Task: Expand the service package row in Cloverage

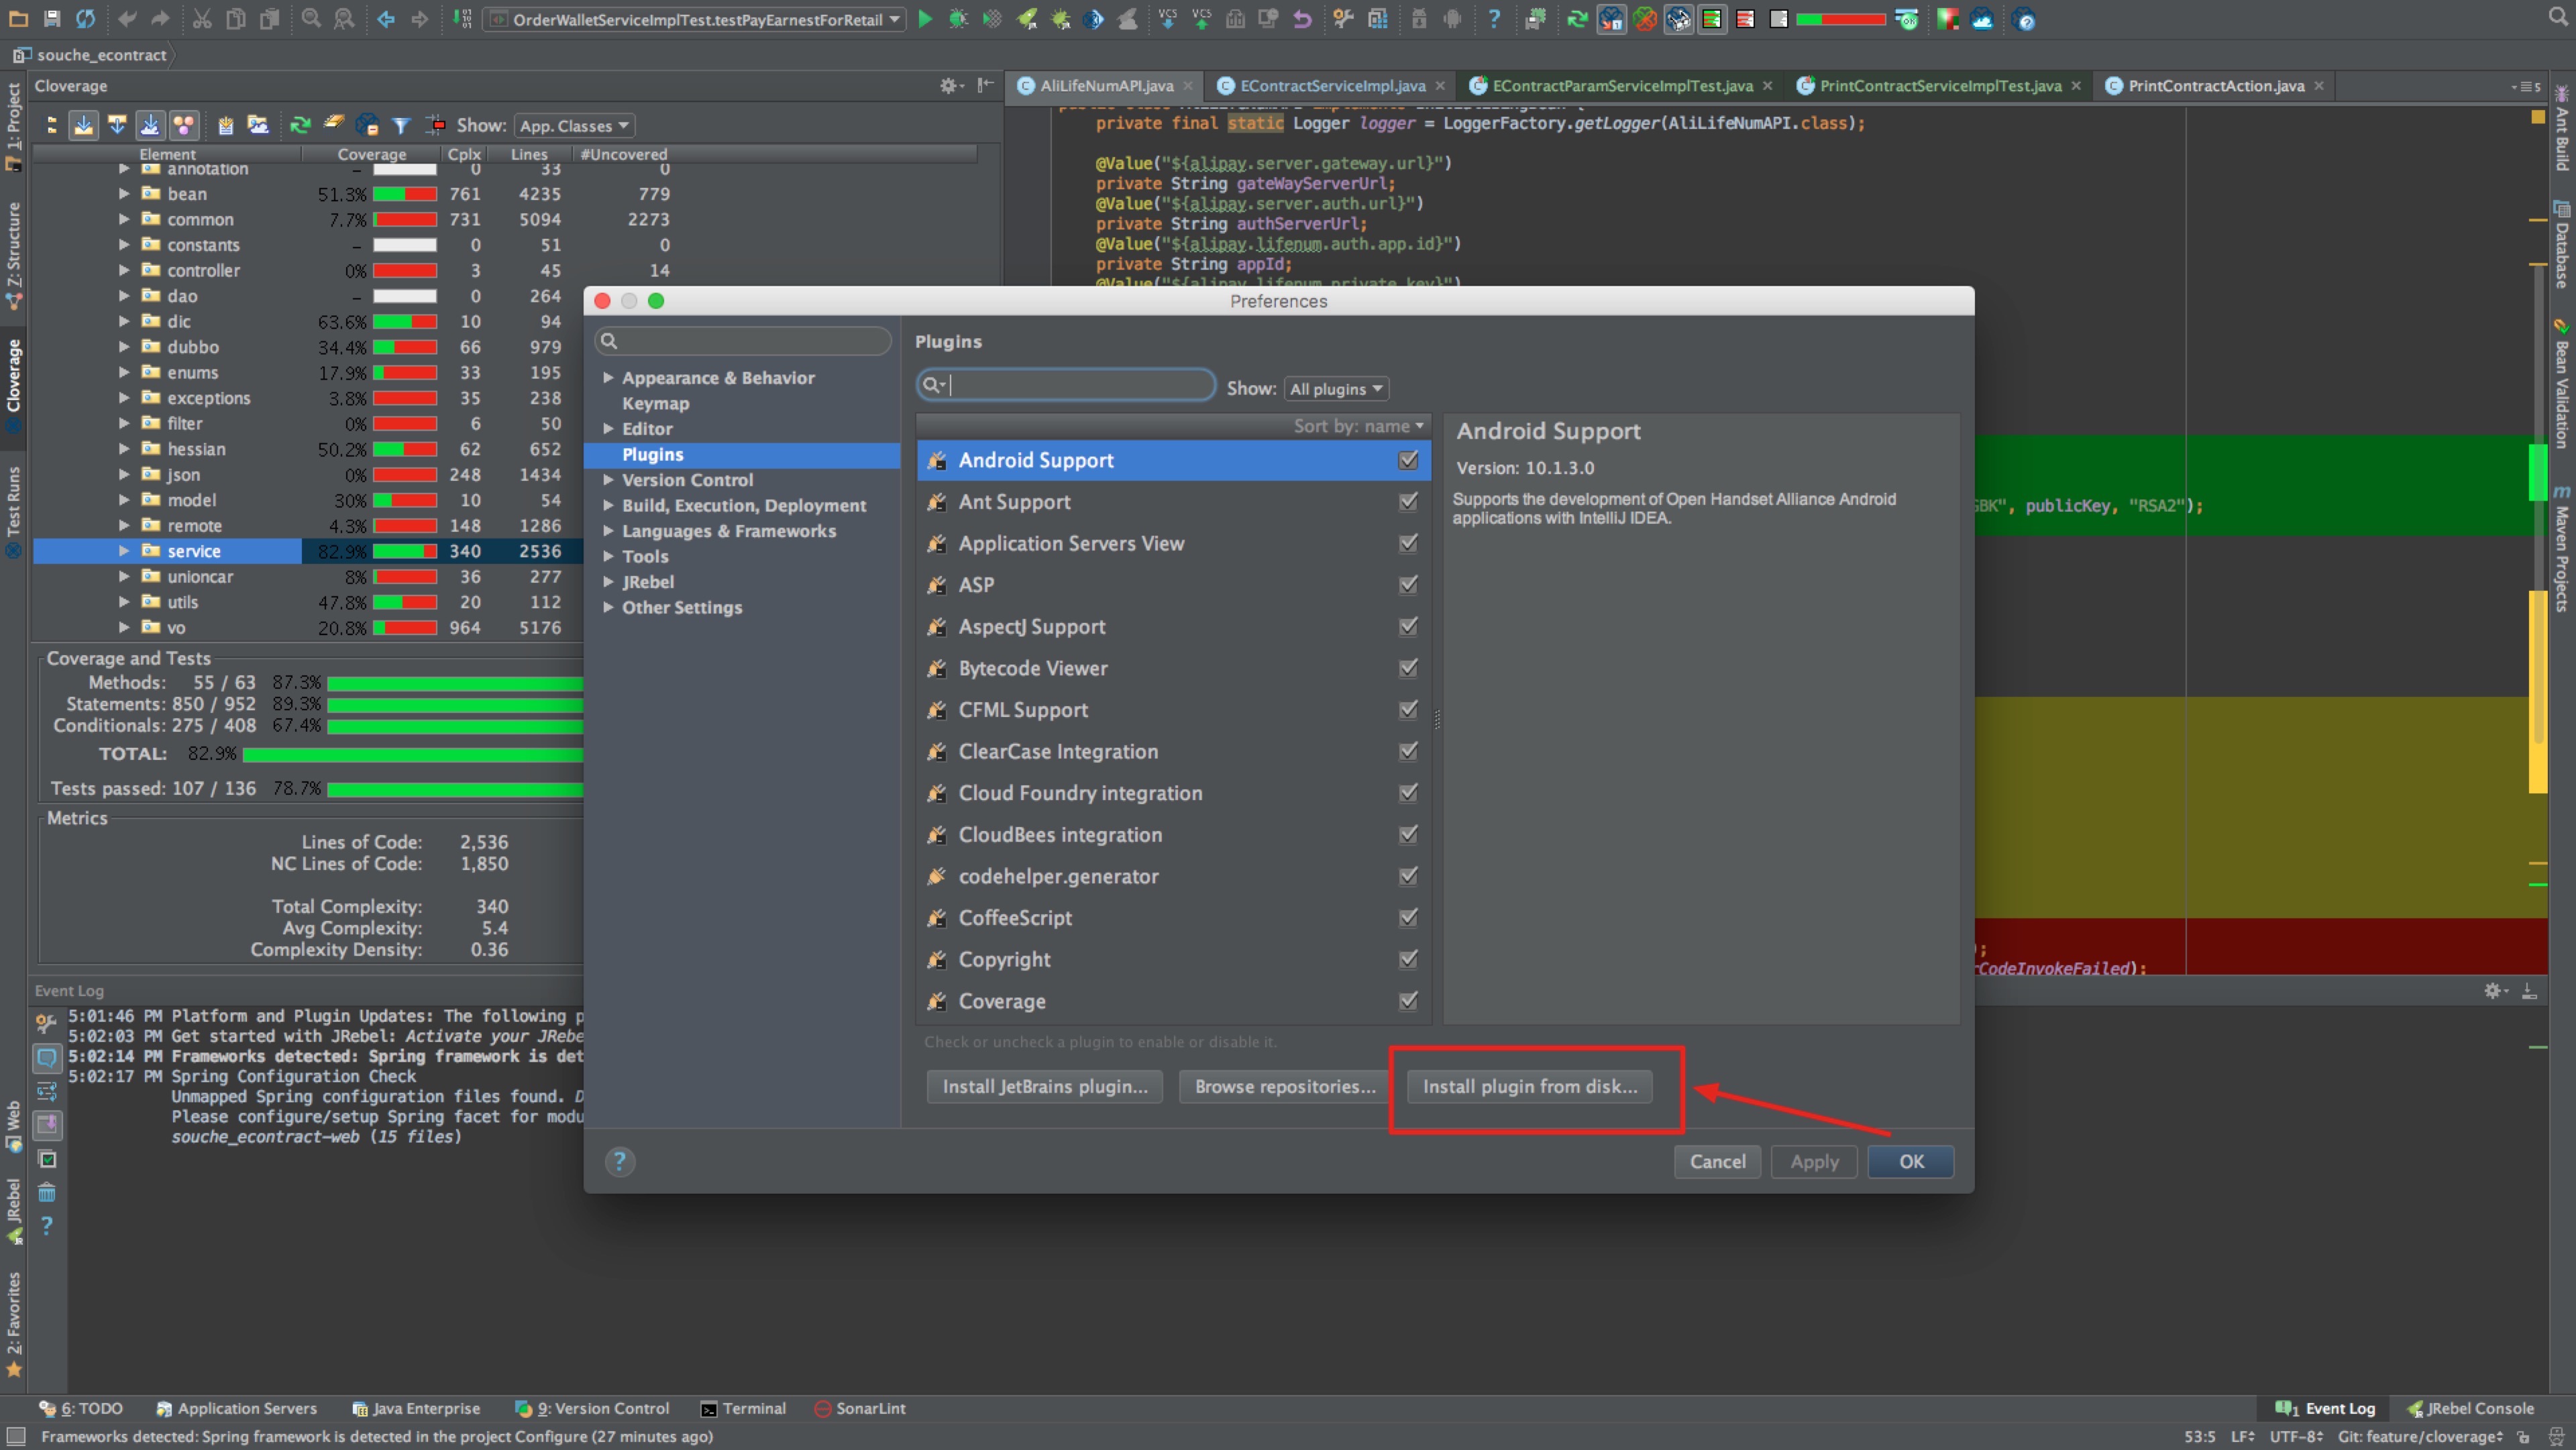Action: (124, 551)
